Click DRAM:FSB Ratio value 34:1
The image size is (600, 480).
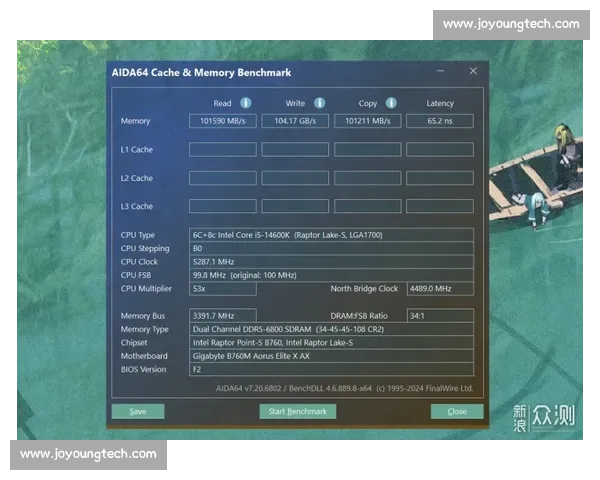pos(440,316)
